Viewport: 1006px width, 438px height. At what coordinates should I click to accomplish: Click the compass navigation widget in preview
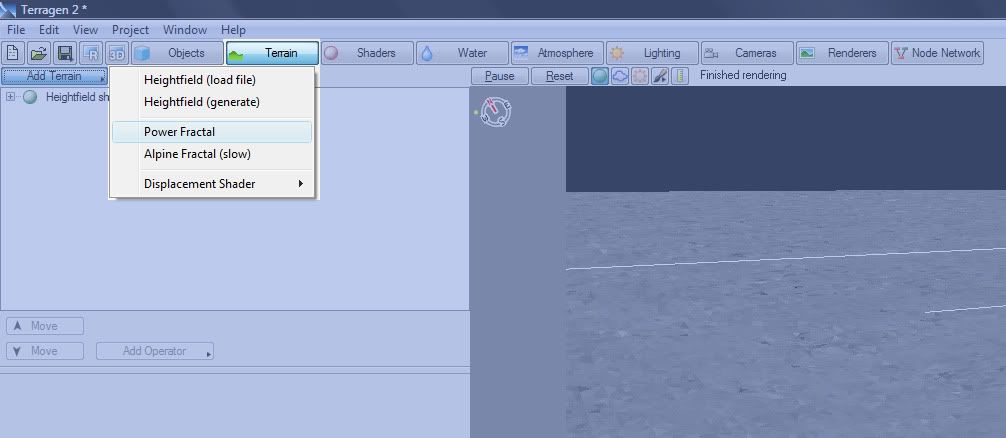(496, 112)
